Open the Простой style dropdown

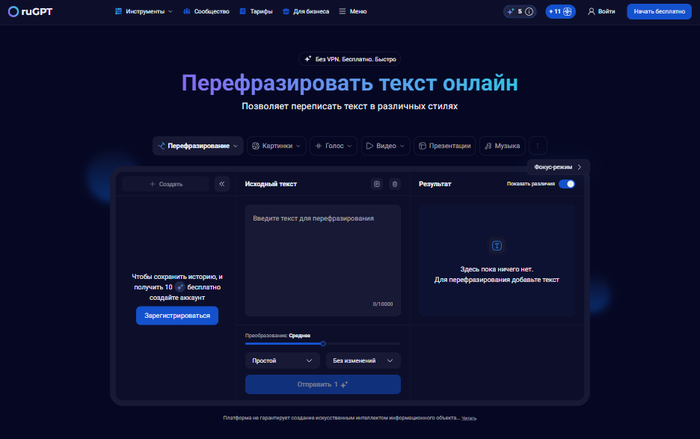click(282, 360)
